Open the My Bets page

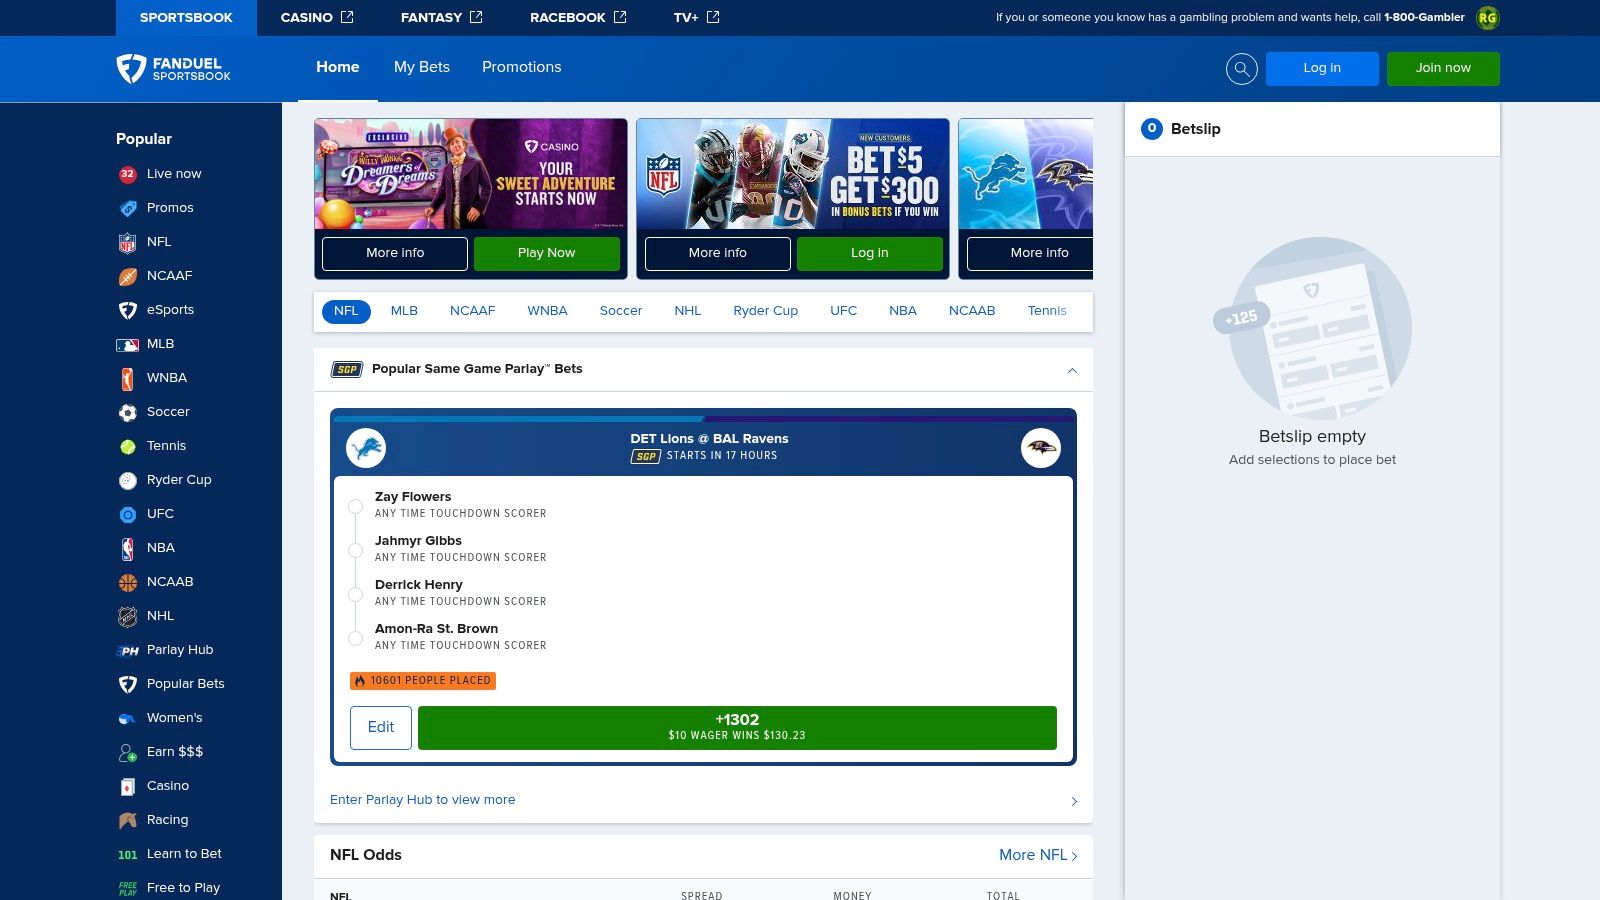[x=421, y=67]
